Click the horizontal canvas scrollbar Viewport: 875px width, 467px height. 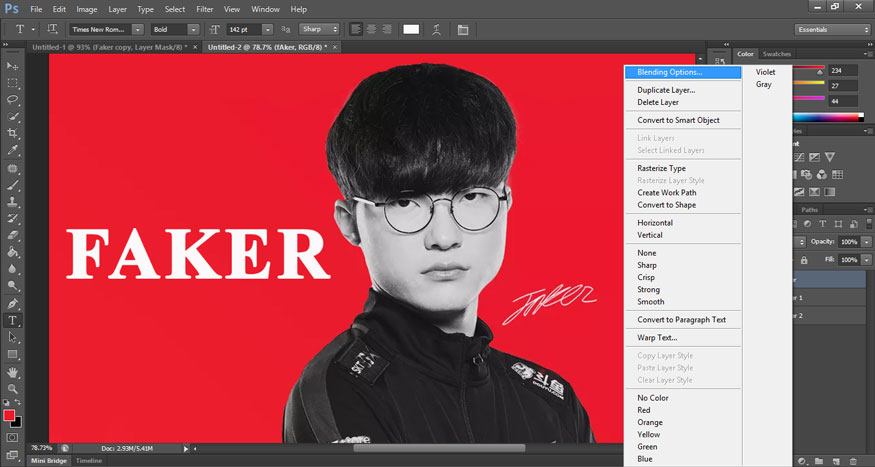(439, 448)
